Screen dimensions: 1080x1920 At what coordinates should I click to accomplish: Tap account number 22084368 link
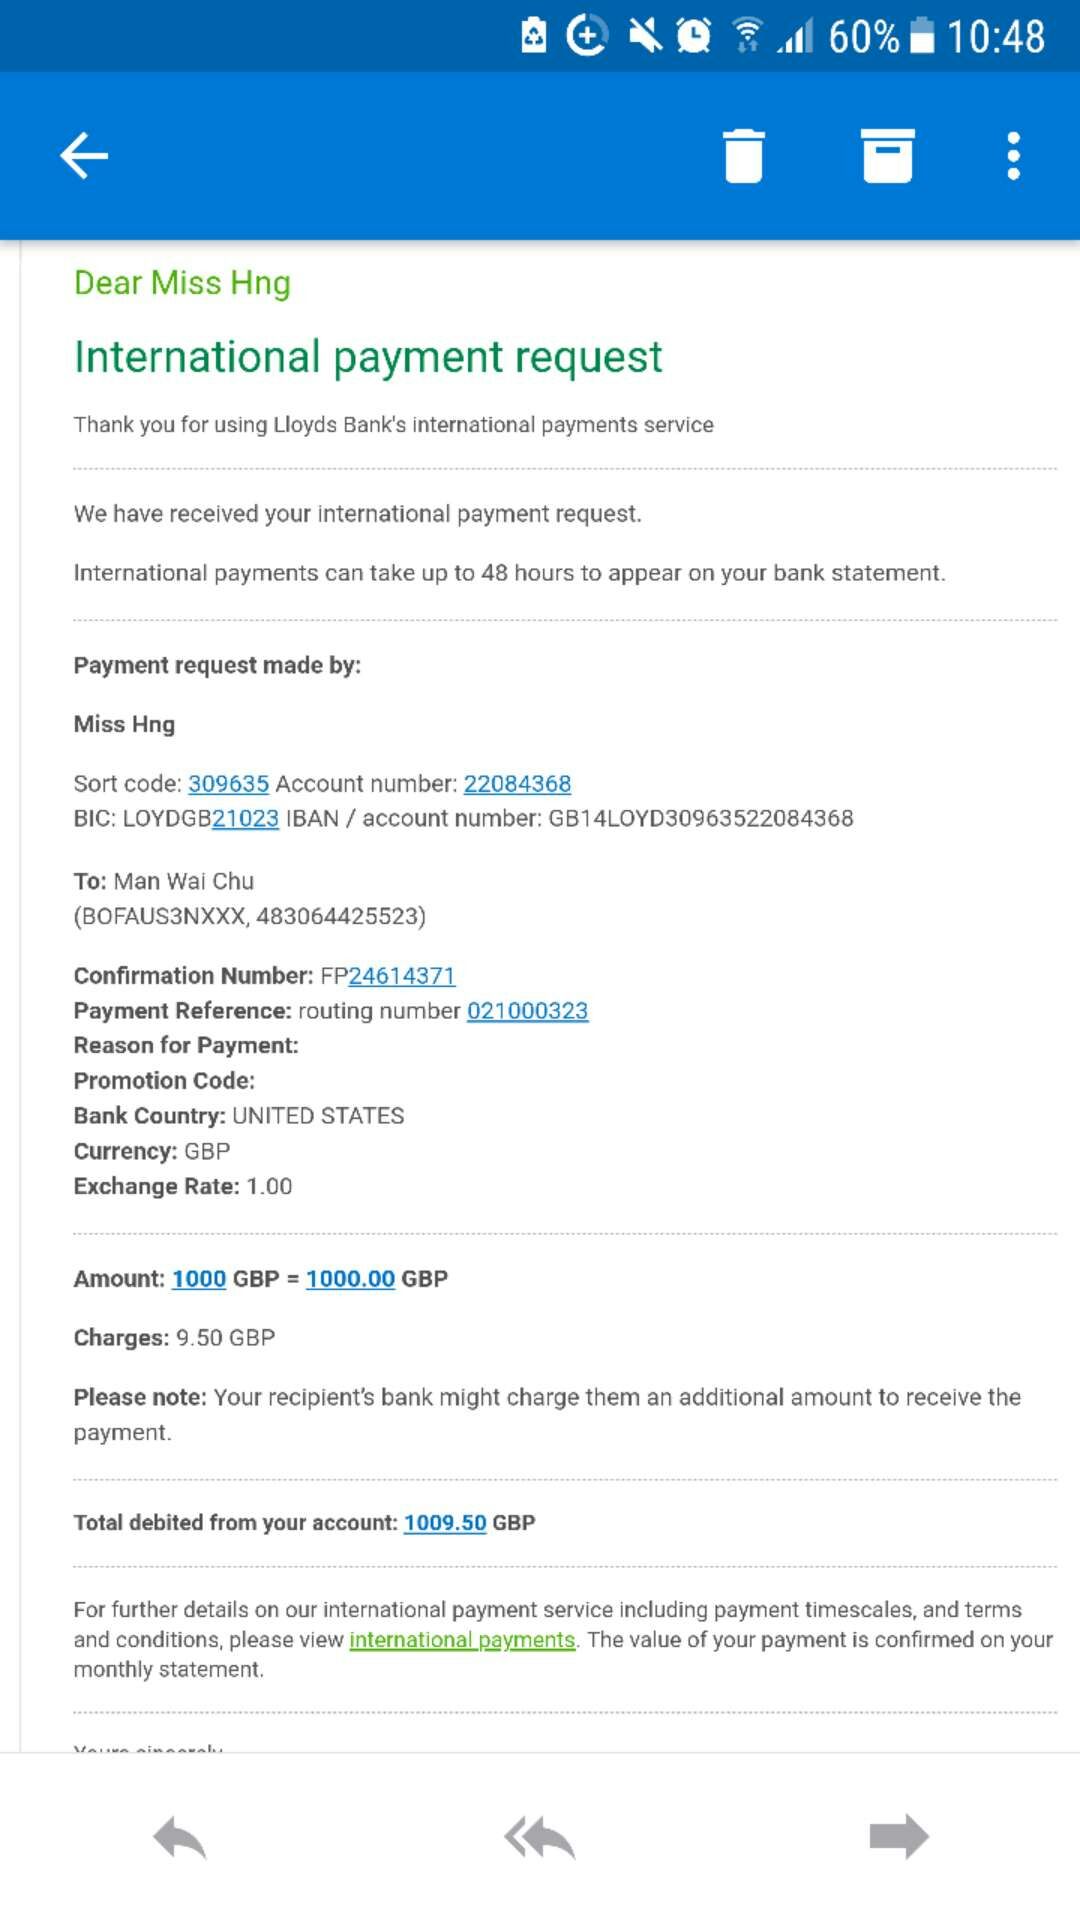pyautogui.click(x=517, y=784)
